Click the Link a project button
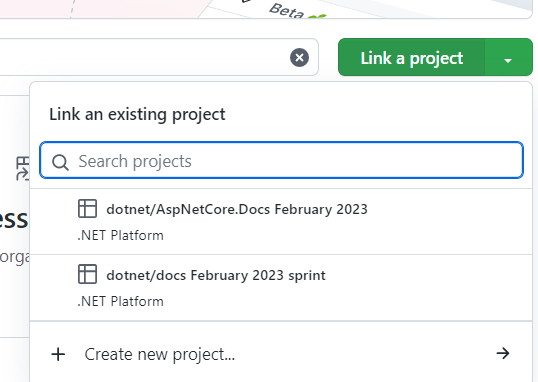 tap(411, 57)
